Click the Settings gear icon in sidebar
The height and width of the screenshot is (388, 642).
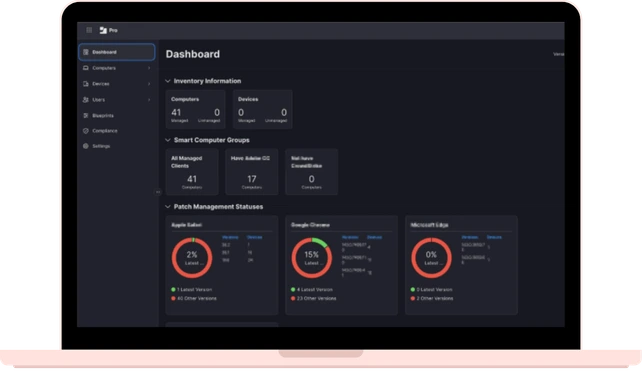[86, 146]
